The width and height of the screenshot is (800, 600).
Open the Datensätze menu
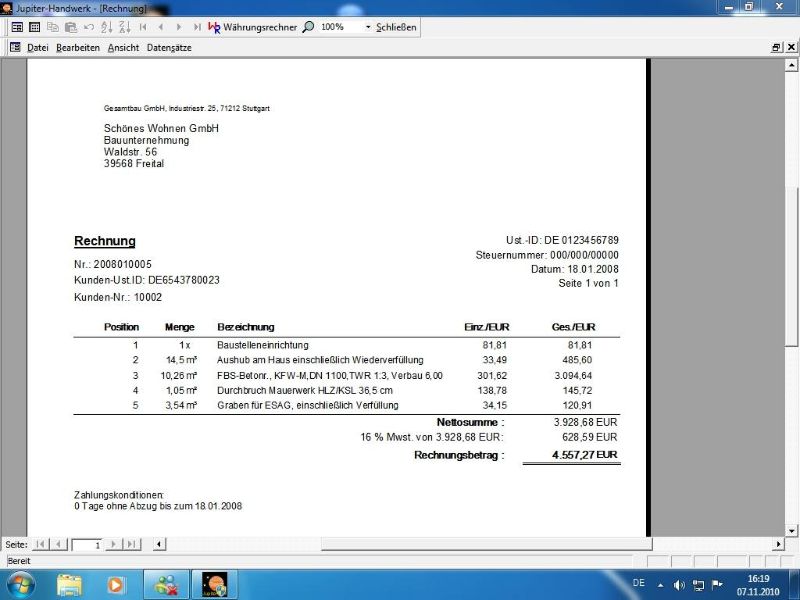pos(169,47)
